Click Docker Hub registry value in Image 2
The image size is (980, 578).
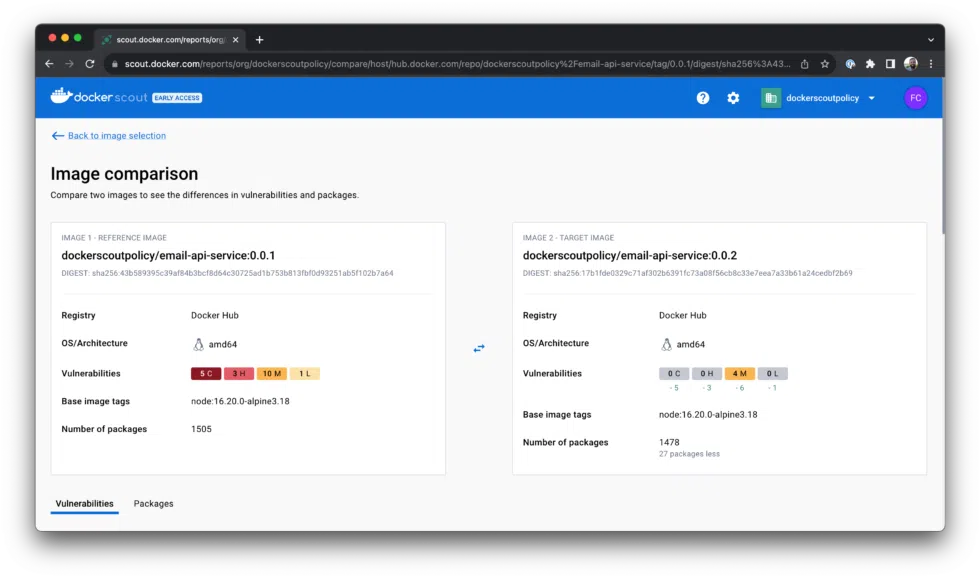tap(682, 316)
